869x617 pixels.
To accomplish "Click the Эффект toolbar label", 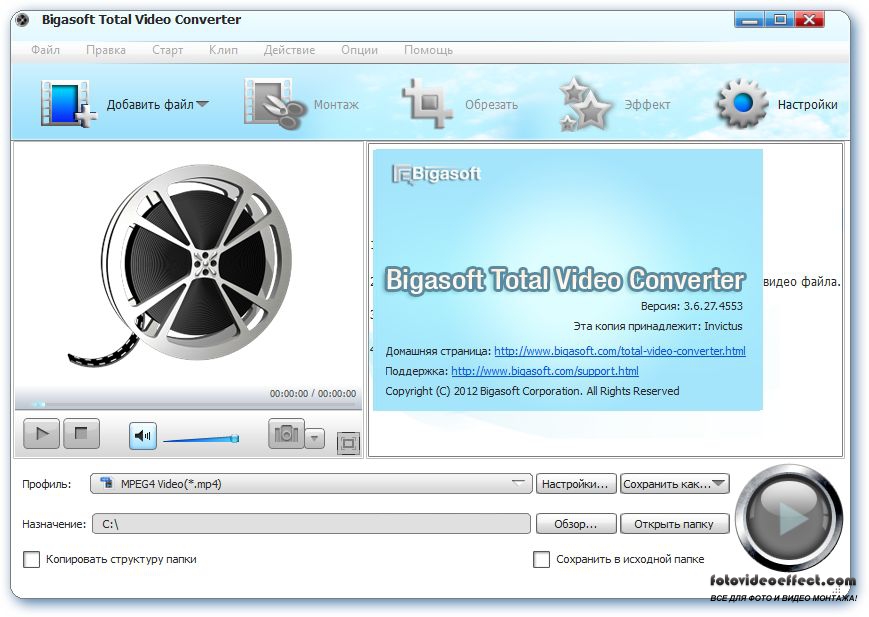I will coord(647,104).
